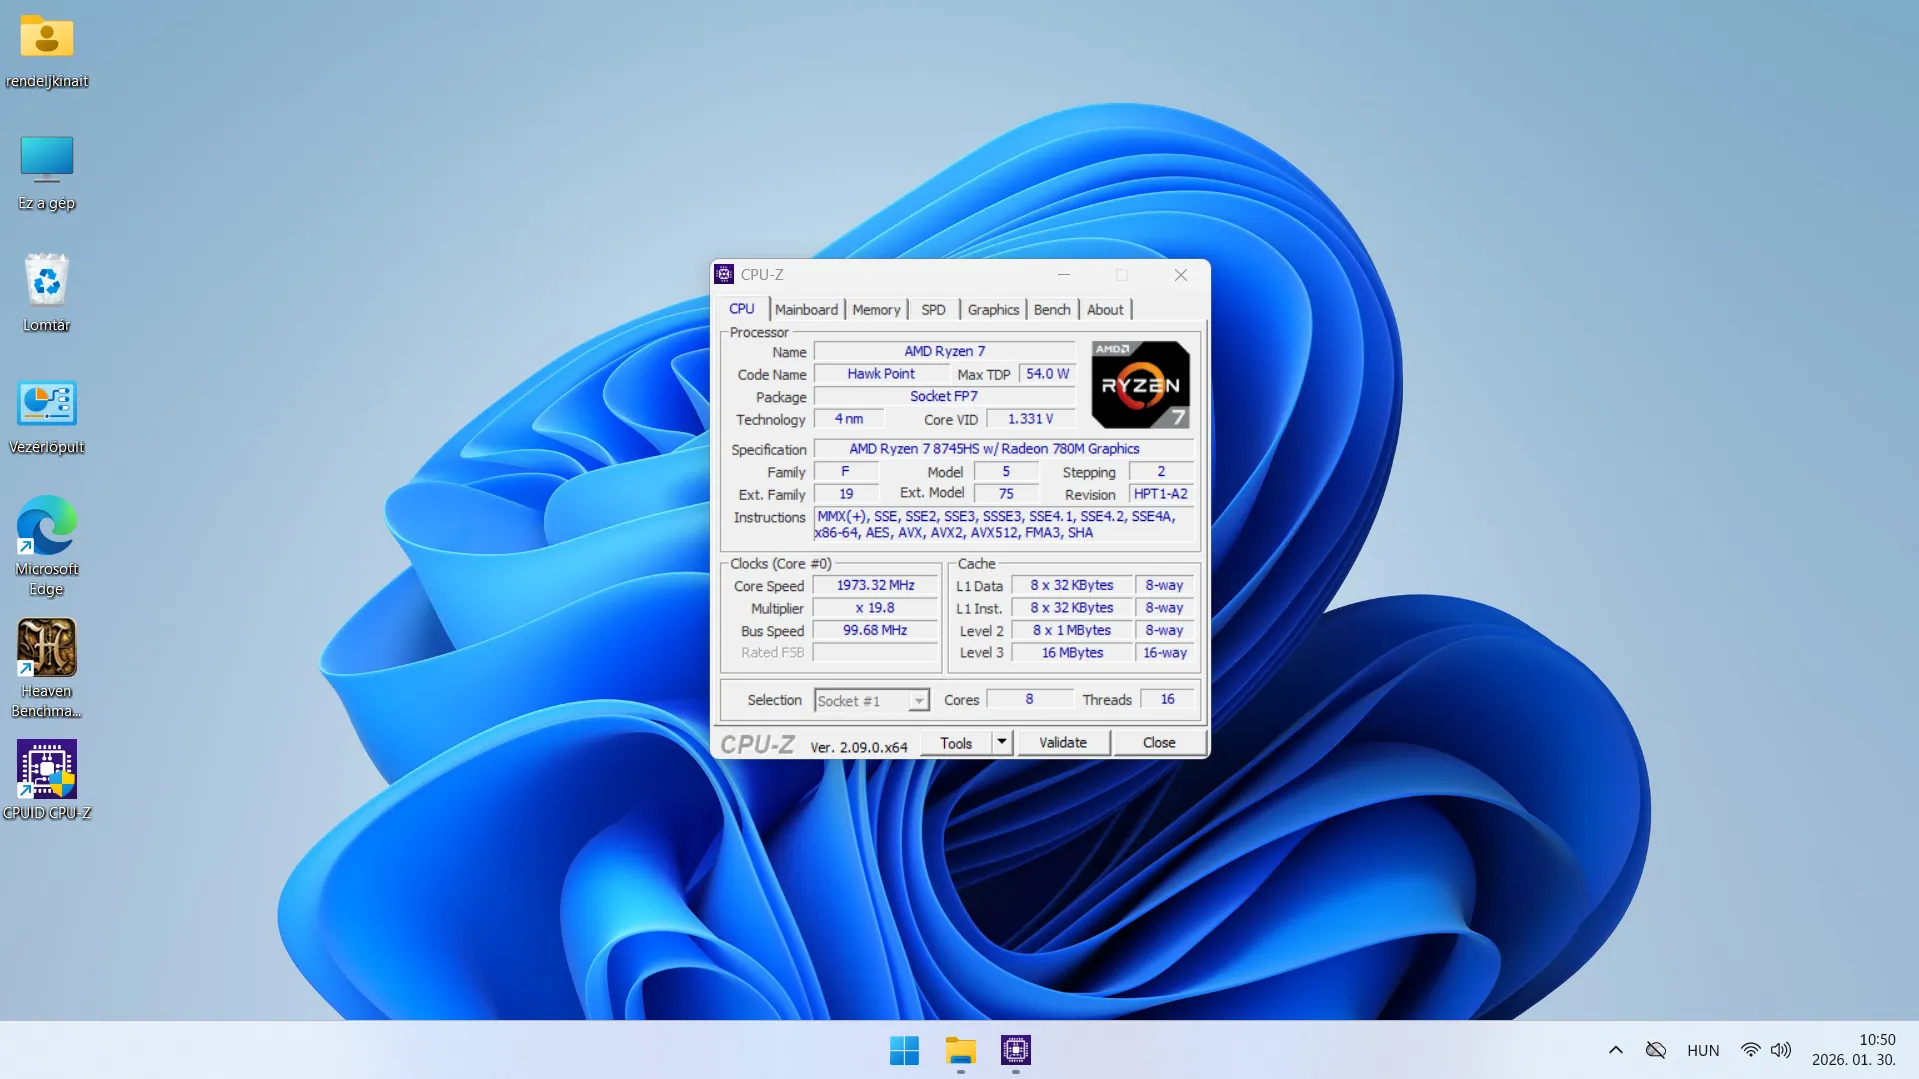The width and height of the screenshot is (1919, 1079).
Task: Click the Ext. Model value 75
Action: (1006, 494)
